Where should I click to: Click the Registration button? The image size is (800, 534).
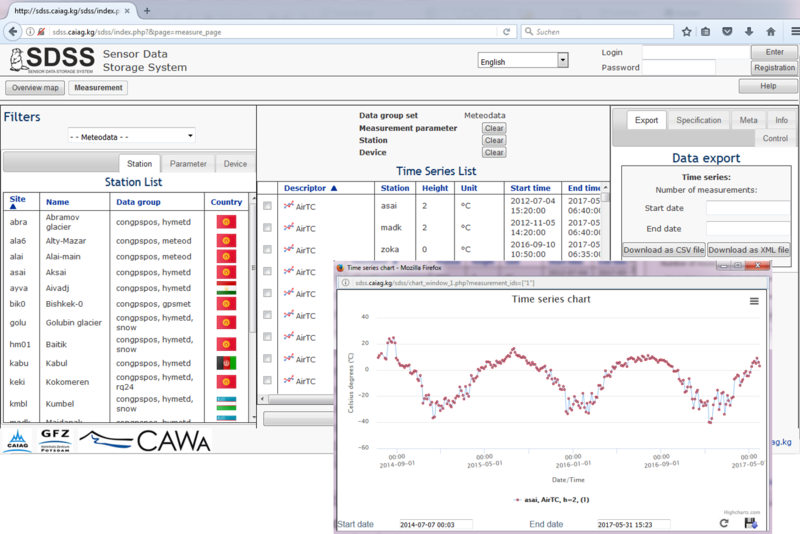773,68
